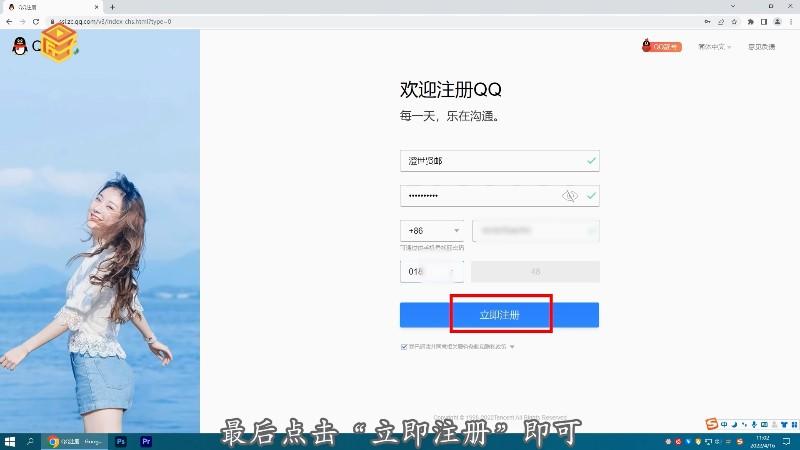
Task: Open the Windows notification center
Action: pyautogui.click(x=787, y=442)
